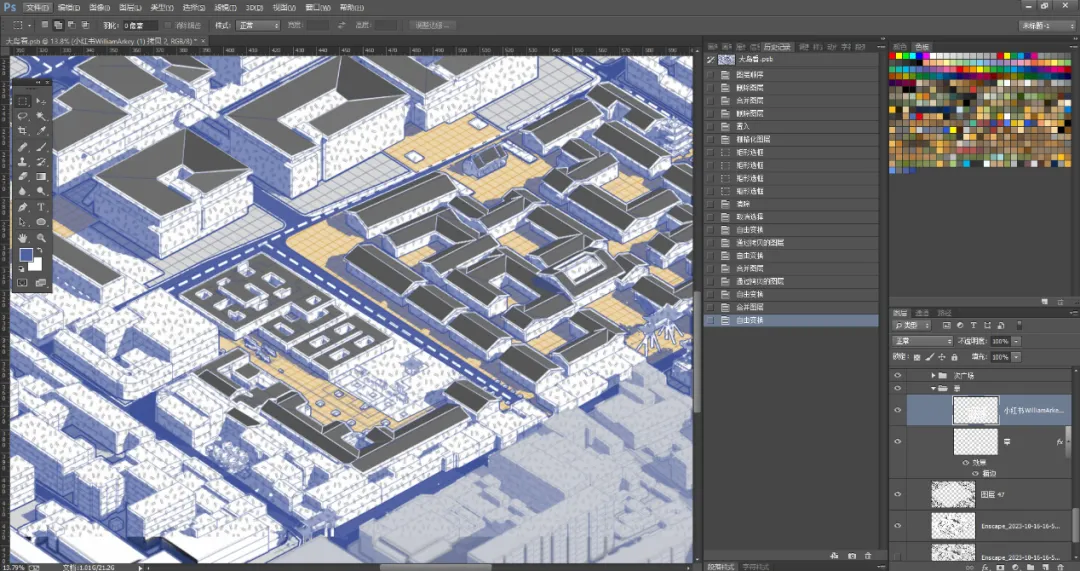Image resolution: width=1080 pixels, height=571 pixels.
Task: Pick the Pen tool
Action: pos(23,207)
